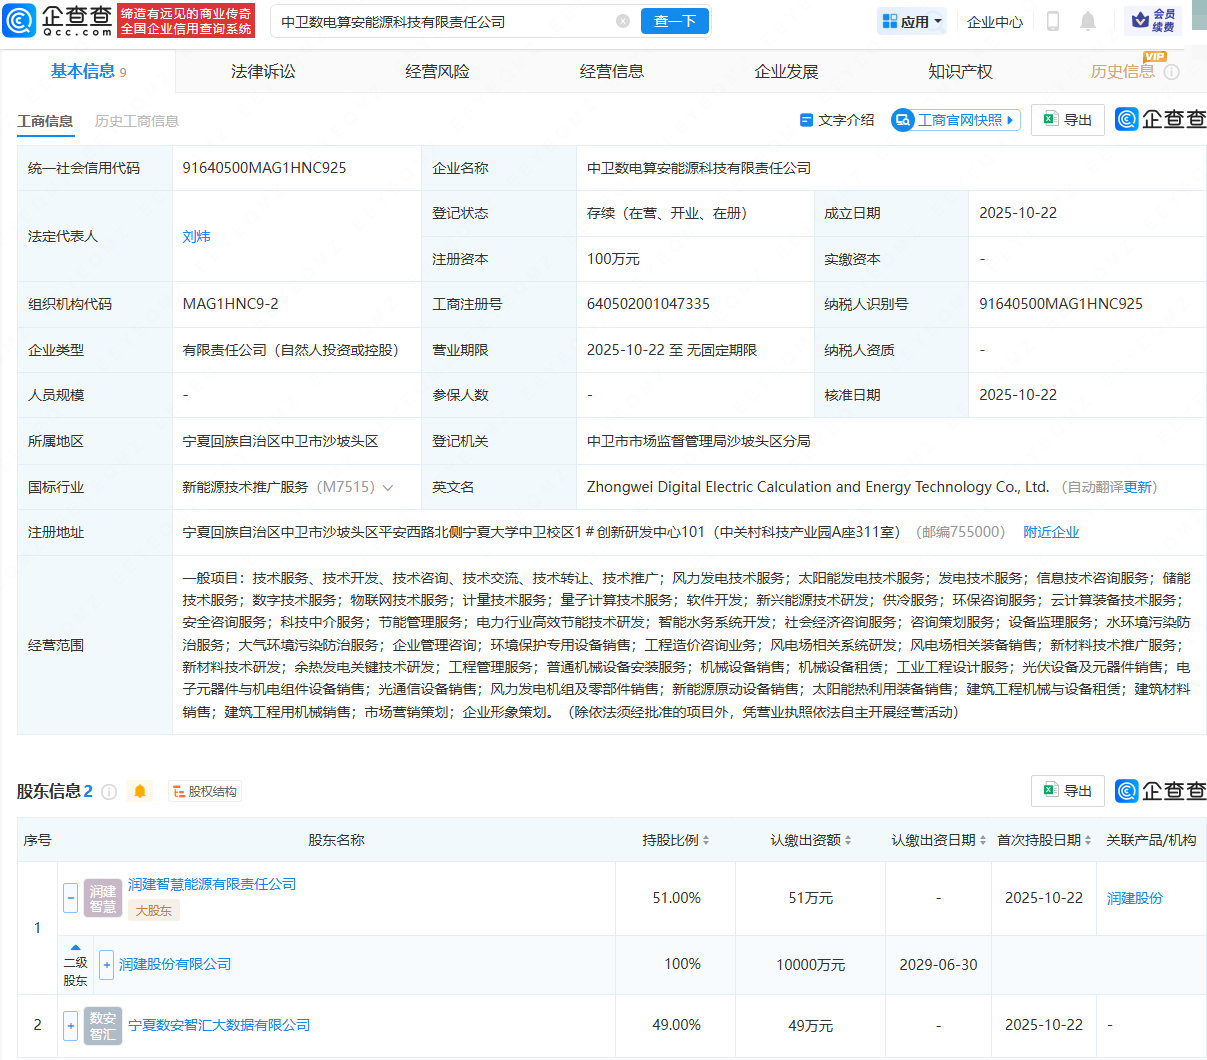Click registration number 640502001047335

(648, 304)
